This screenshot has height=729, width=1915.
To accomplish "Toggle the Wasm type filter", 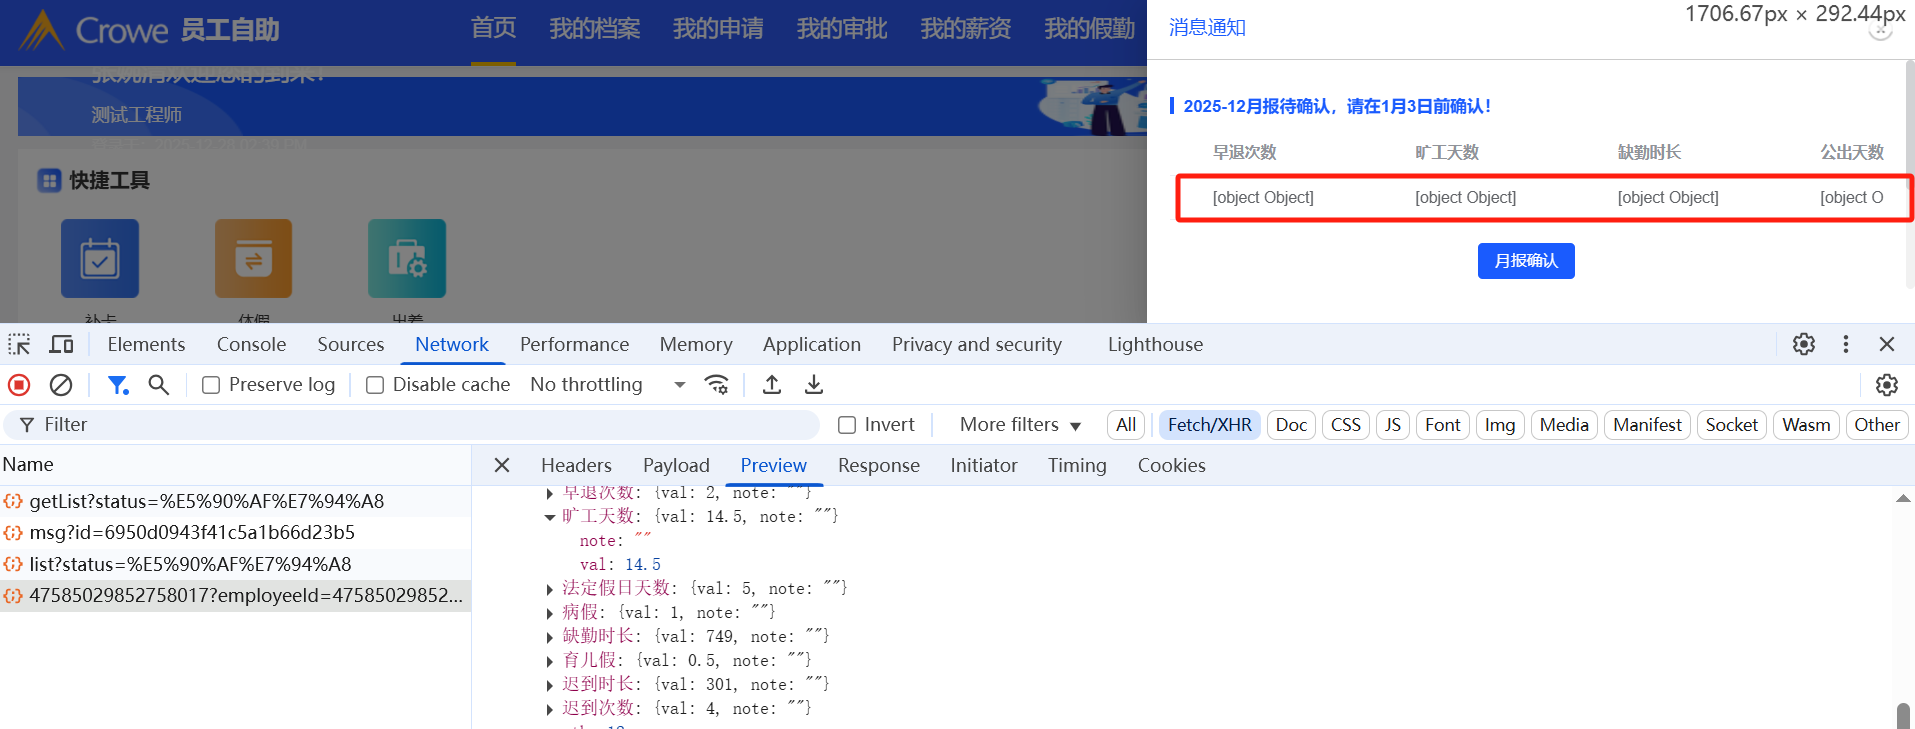I will point(1806,425).
